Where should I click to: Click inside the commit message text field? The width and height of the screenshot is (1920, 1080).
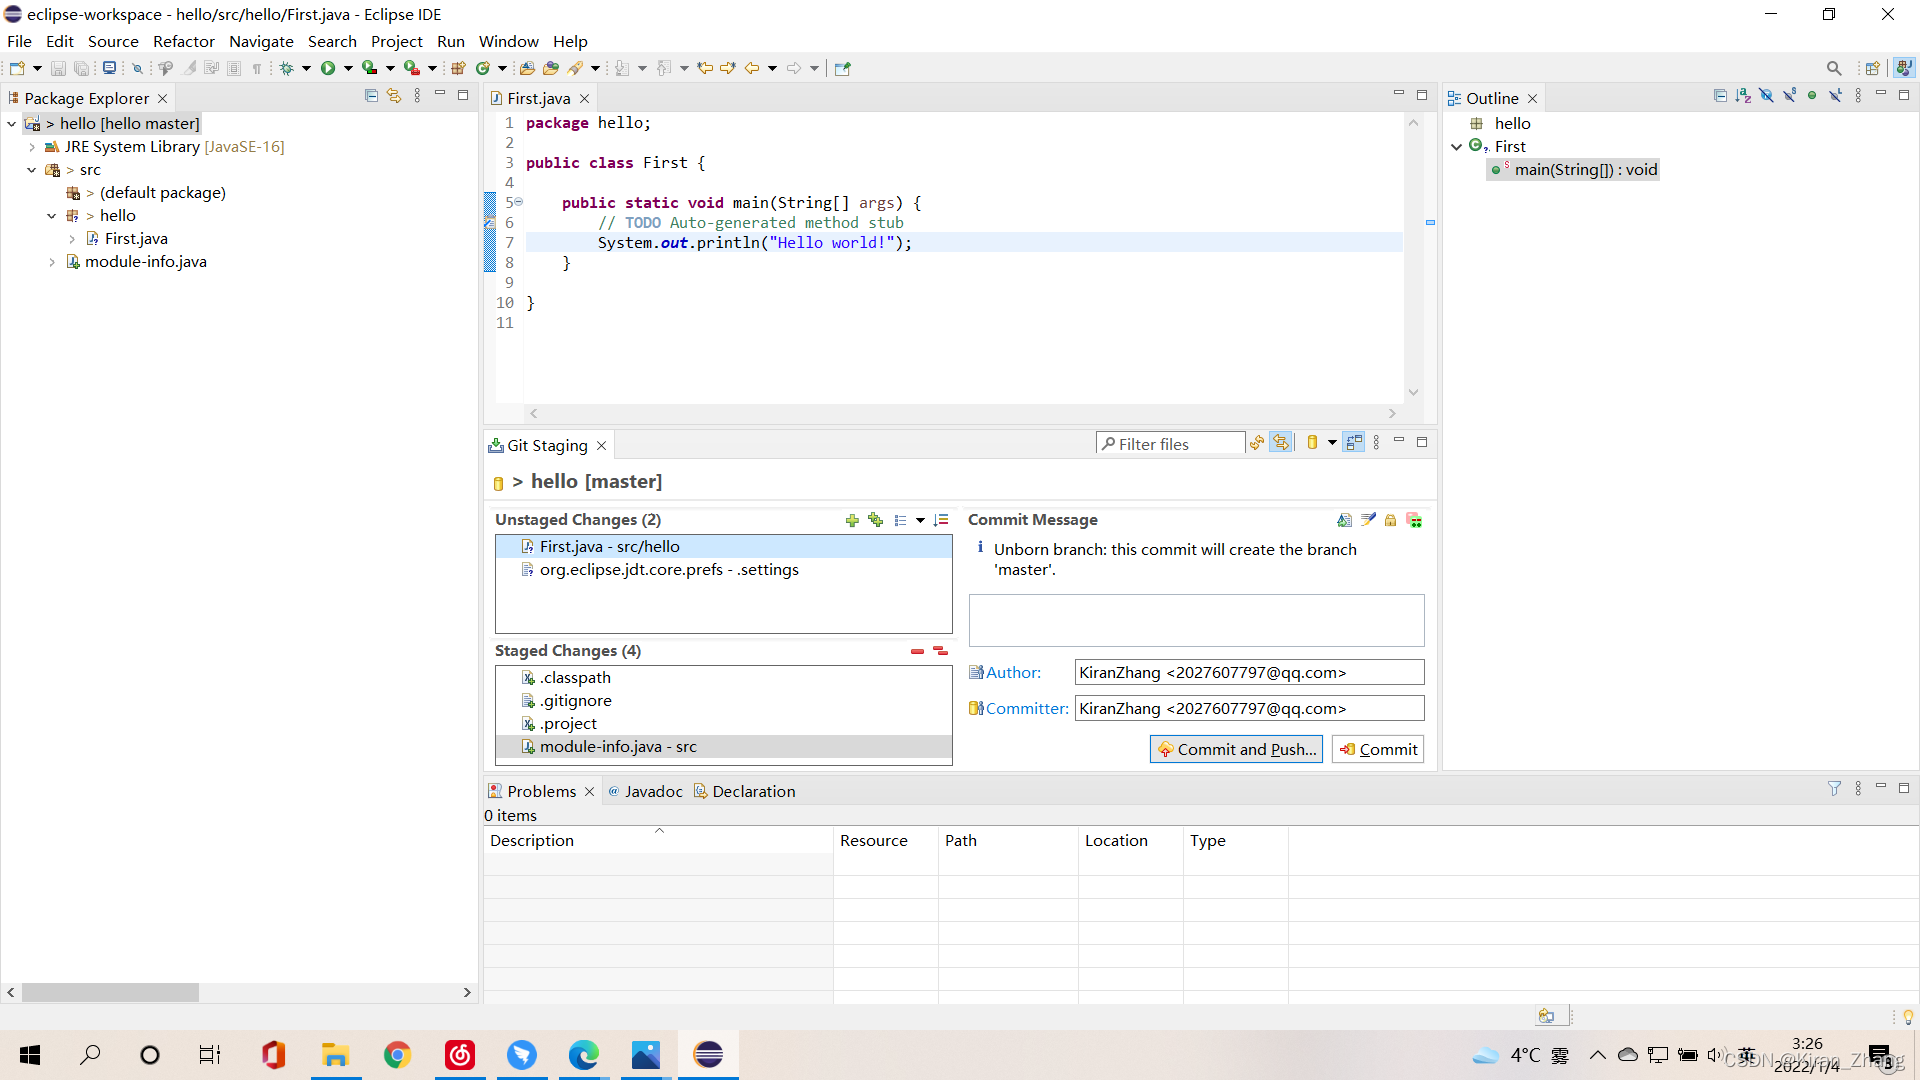point(1195,620)
